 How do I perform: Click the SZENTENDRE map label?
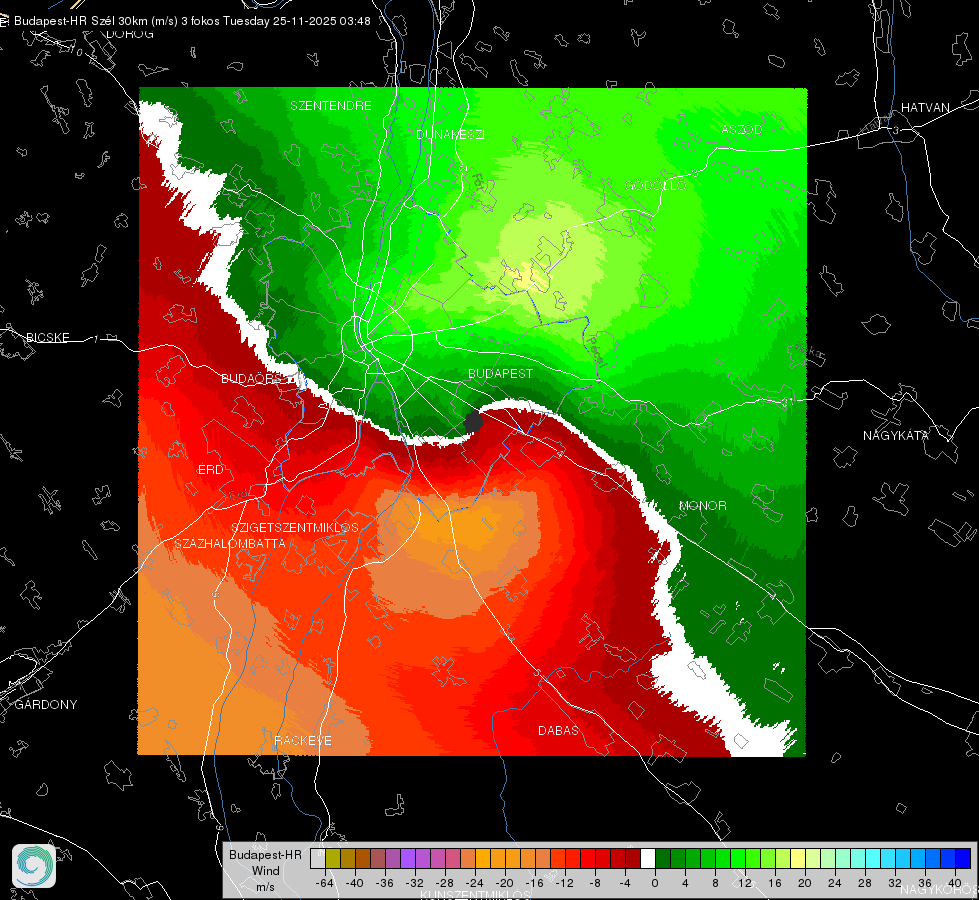coord(331,106)
